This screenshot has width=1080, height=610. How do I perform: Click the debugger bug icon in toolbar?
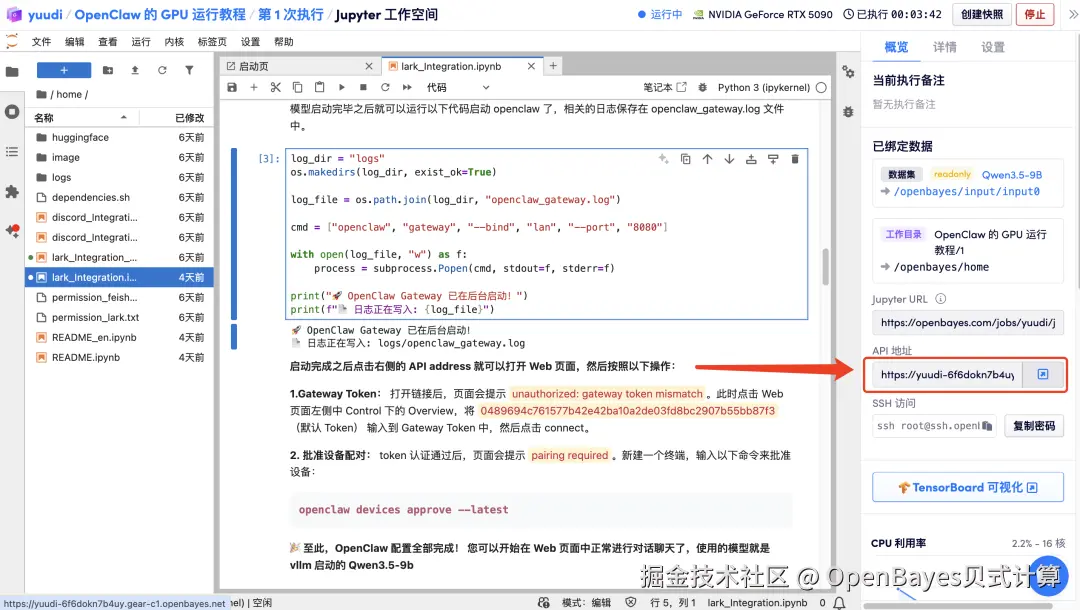[703, 87]
